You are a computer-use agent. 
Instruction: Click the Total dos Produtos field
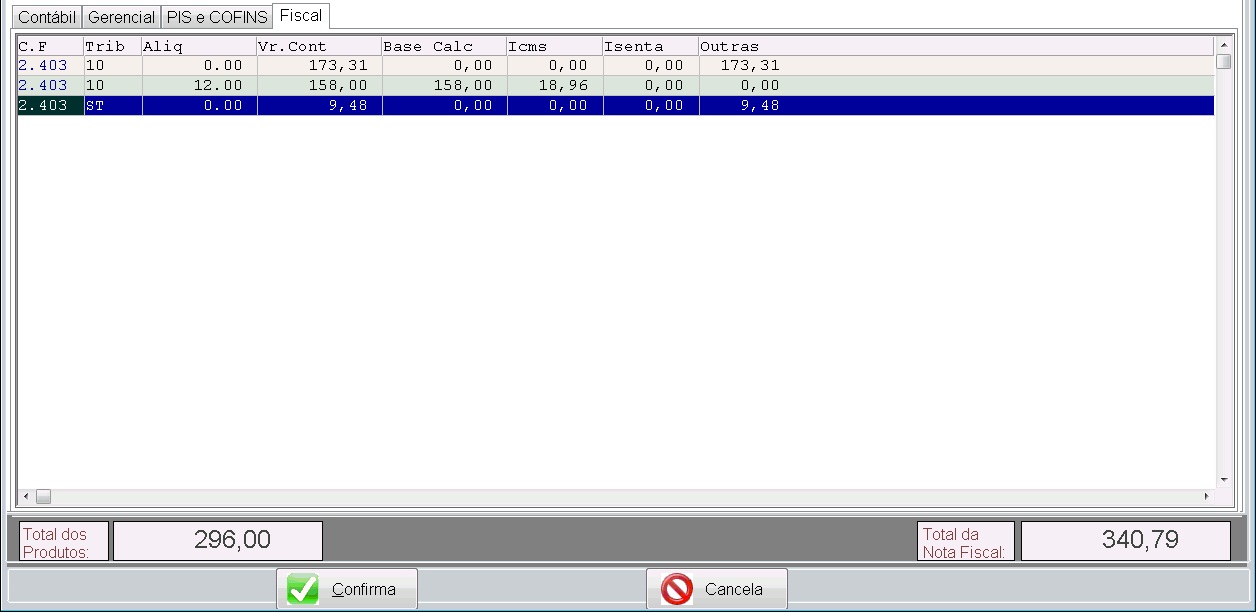217,541
